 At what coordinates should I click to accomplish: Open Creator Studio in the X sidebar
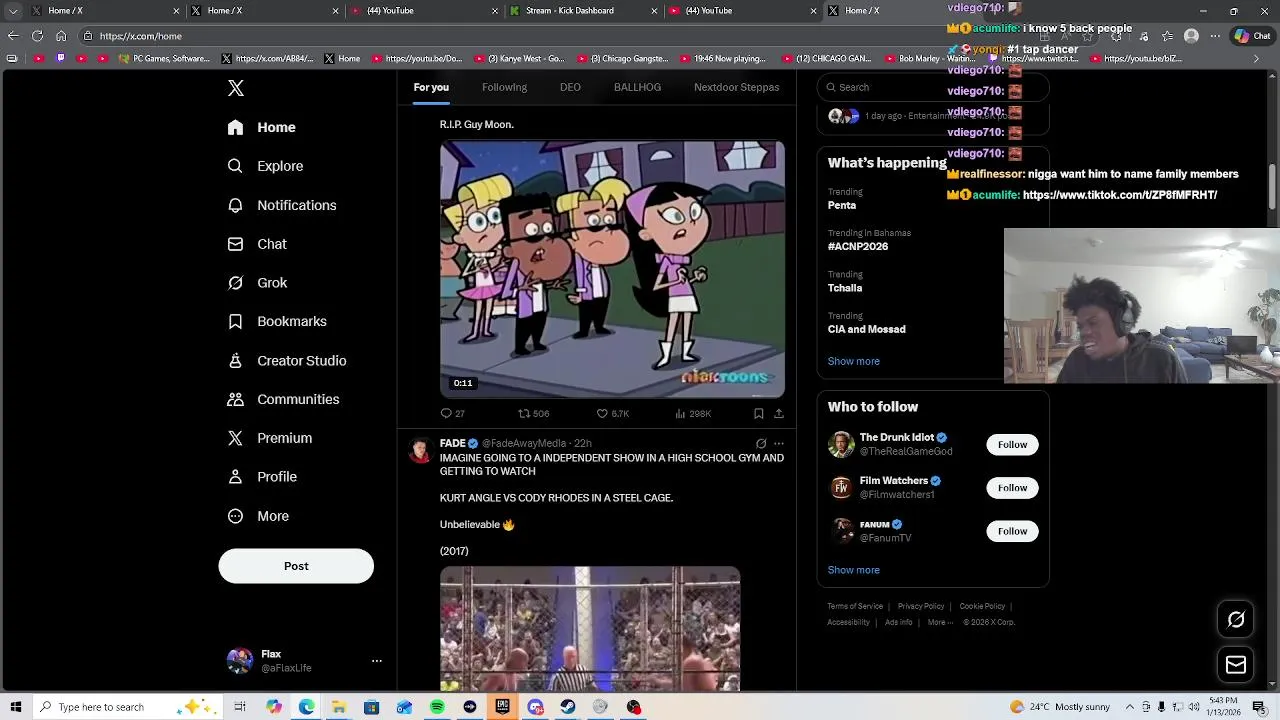click(287, 361)
